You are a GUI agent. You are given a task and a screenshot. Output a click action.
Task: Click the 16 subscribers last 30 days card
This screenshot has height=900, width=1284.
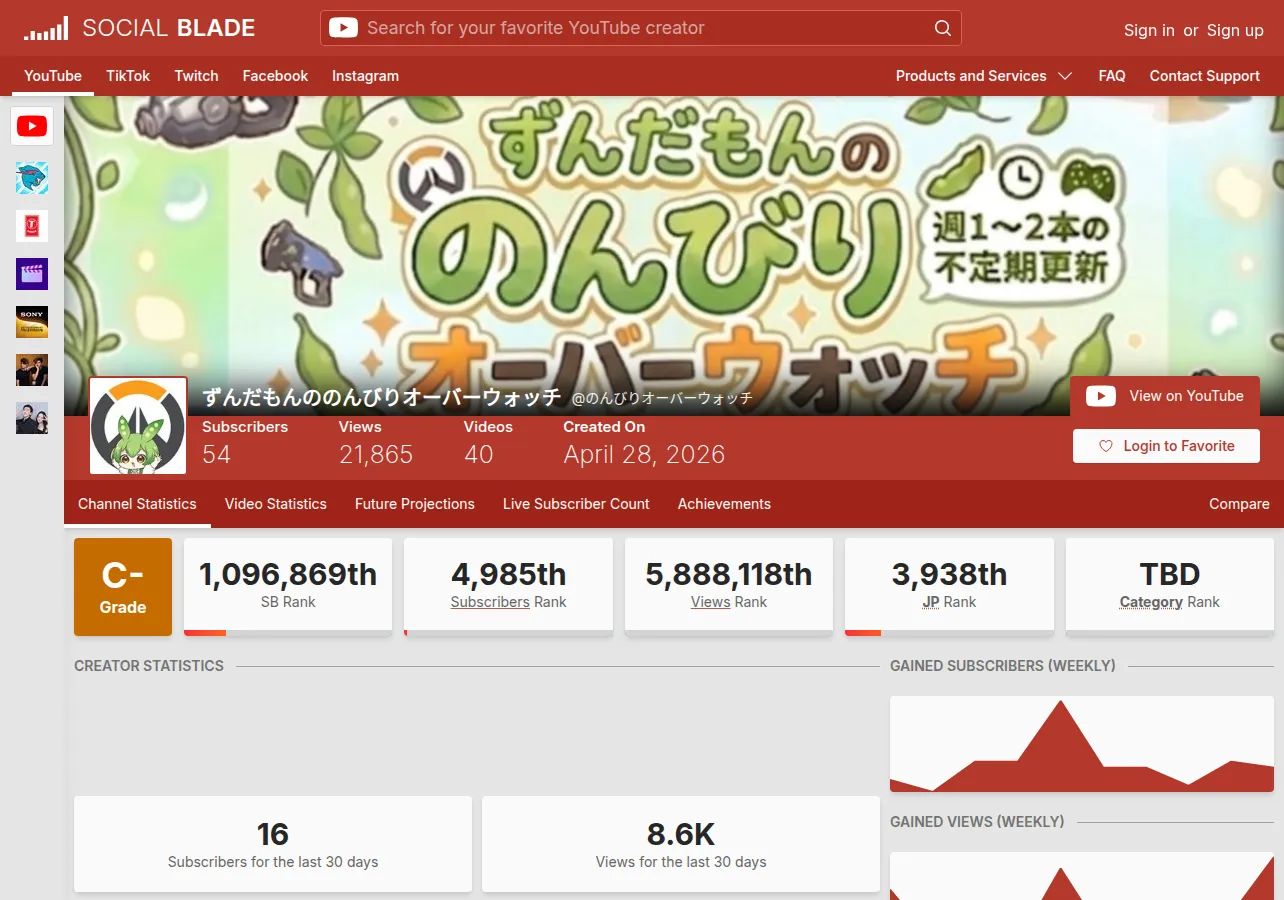coord(273,844)
